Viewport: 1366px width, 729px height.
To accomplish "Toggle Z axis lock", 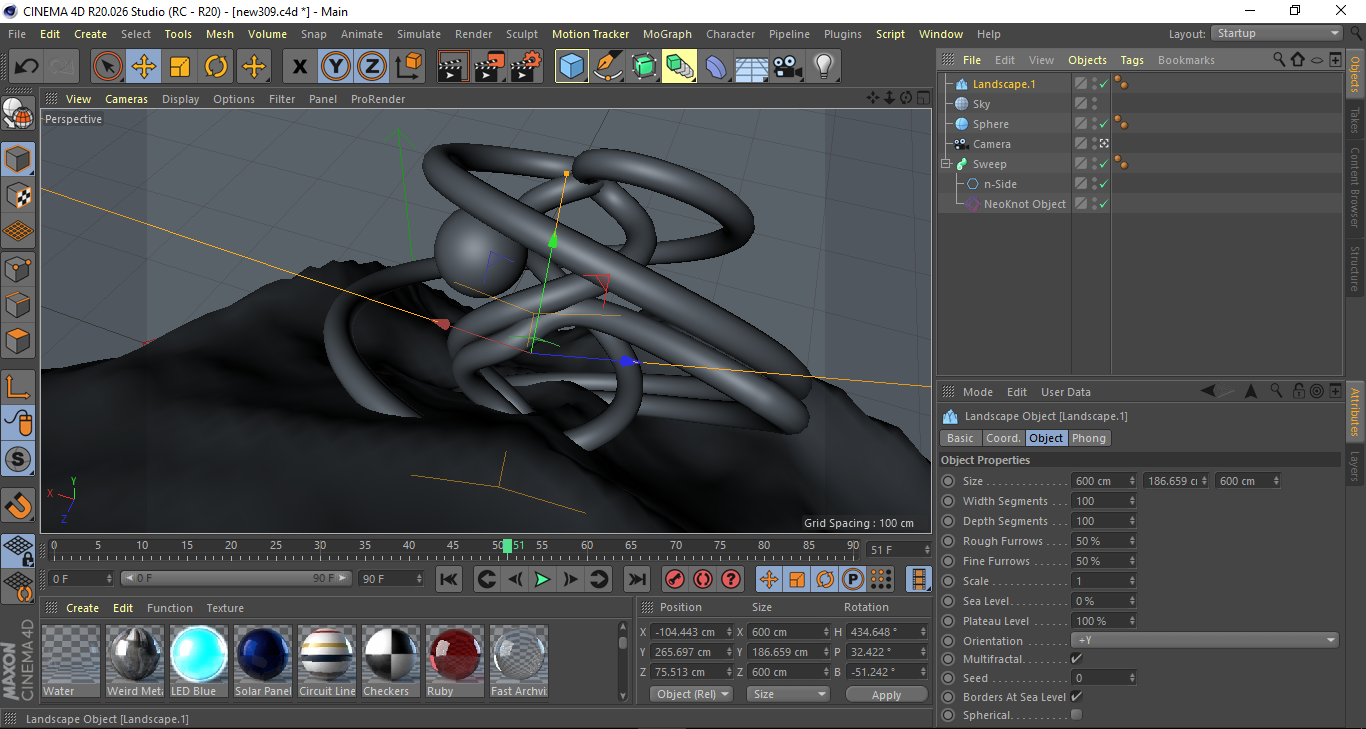I will point(371,67).
